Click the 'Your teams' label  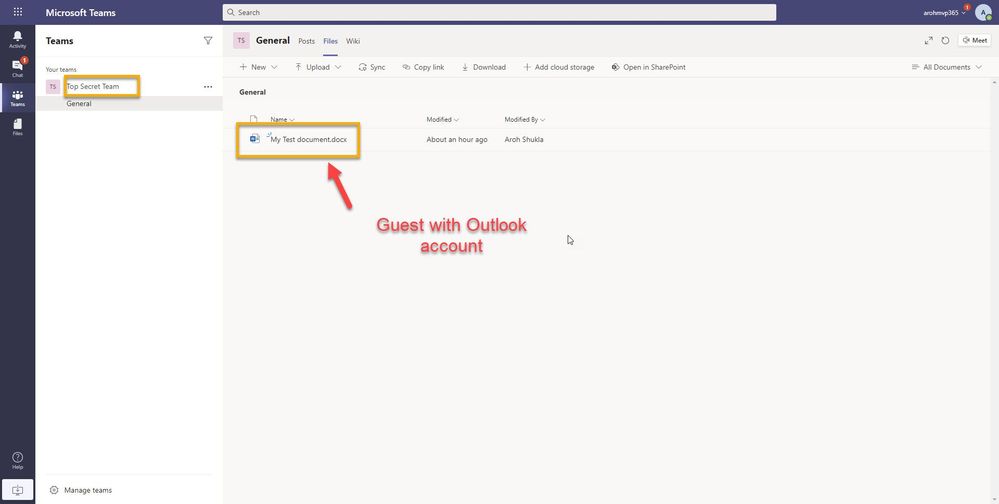[x=61, y=69]
